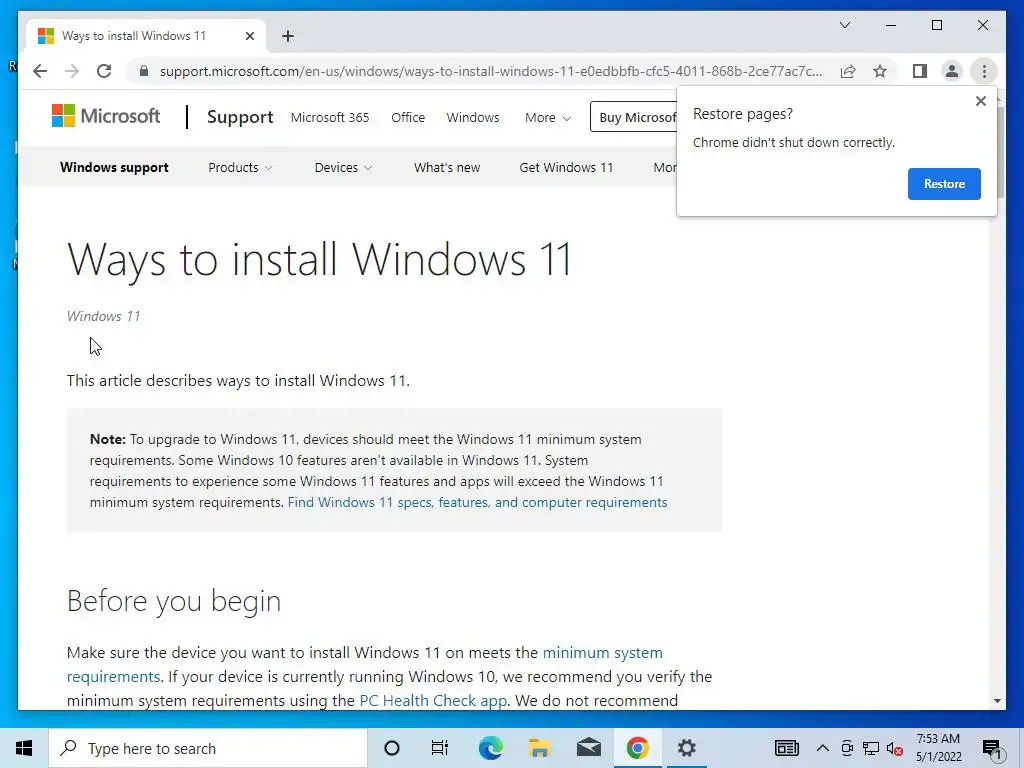Click the italic Windows 11 label under title
Viewport: 1024px width, 768px height.
(x=103, y=316)
